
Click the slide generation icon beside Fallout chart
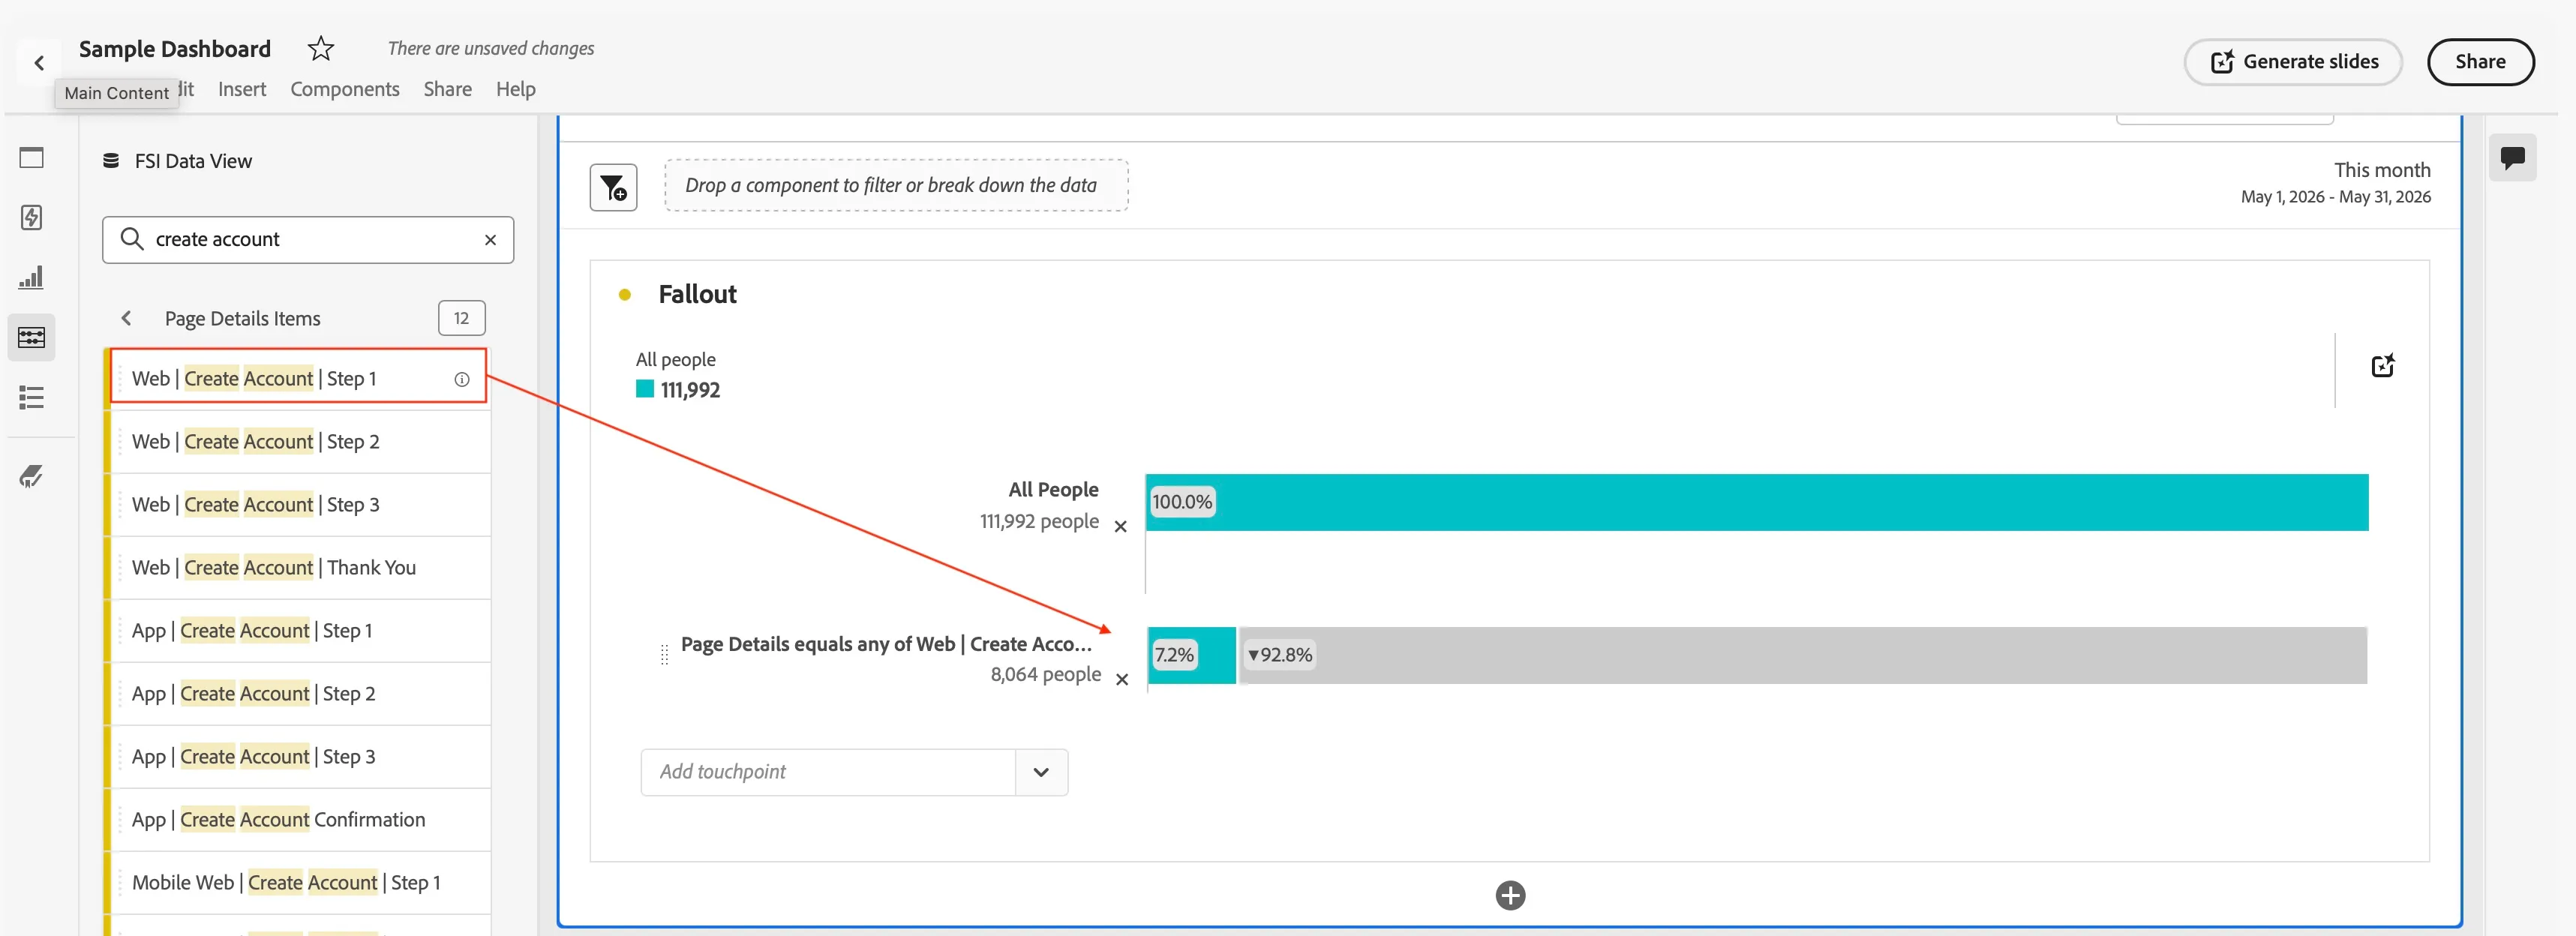click(x=2383, y=365)
